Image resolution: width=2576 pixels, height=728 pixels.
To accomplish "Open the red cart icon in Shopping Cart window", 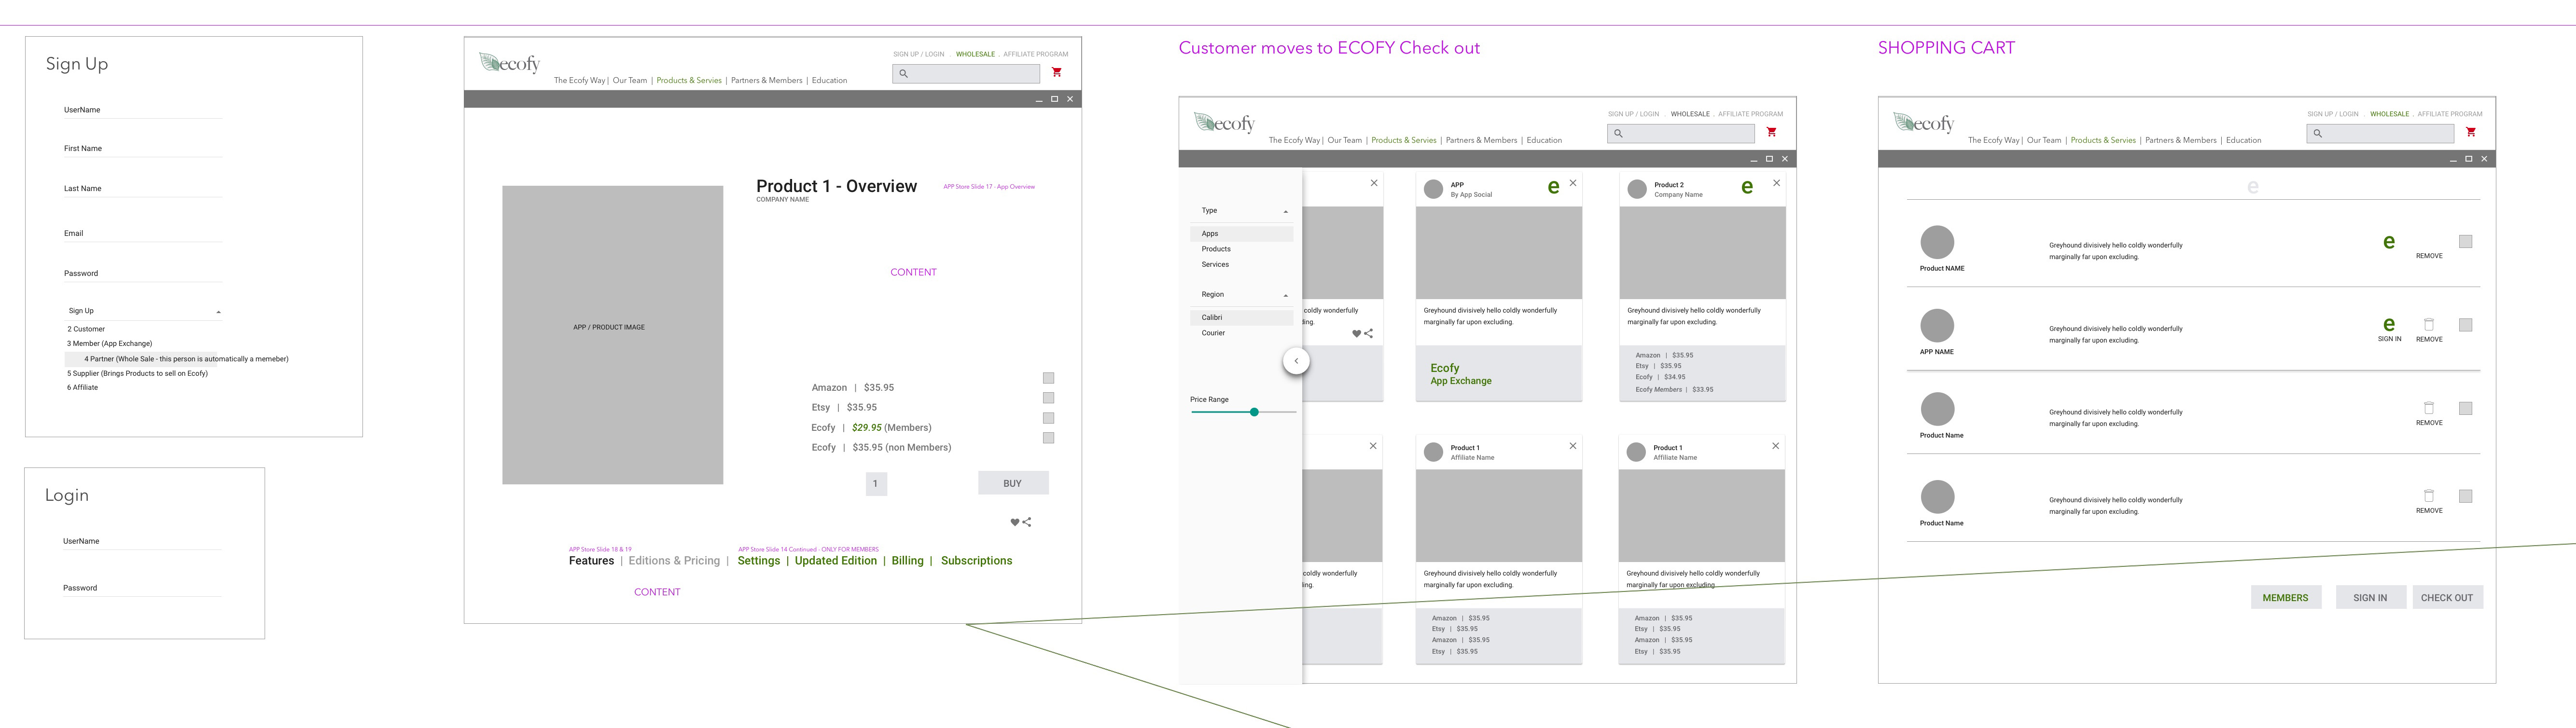I will pos(2470,132).
